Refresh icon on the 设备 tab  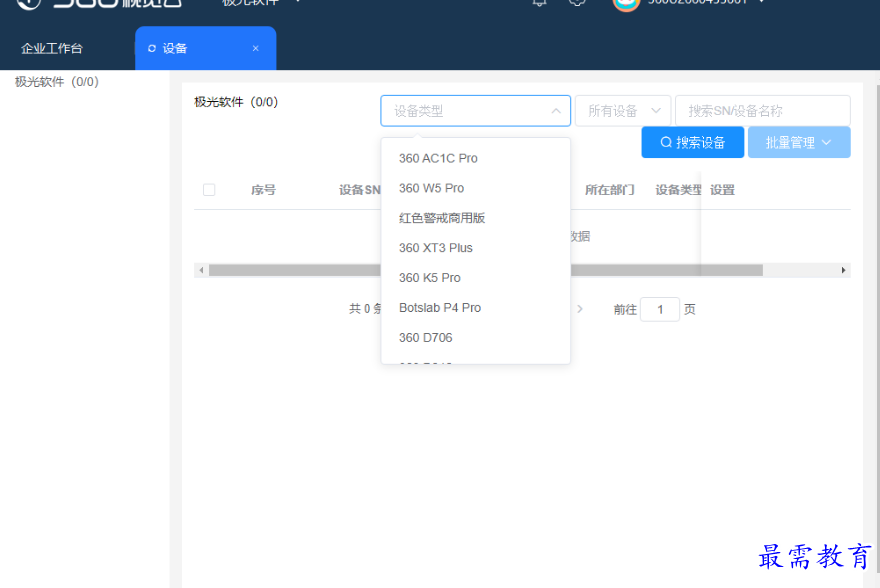[x=152, y=49]
